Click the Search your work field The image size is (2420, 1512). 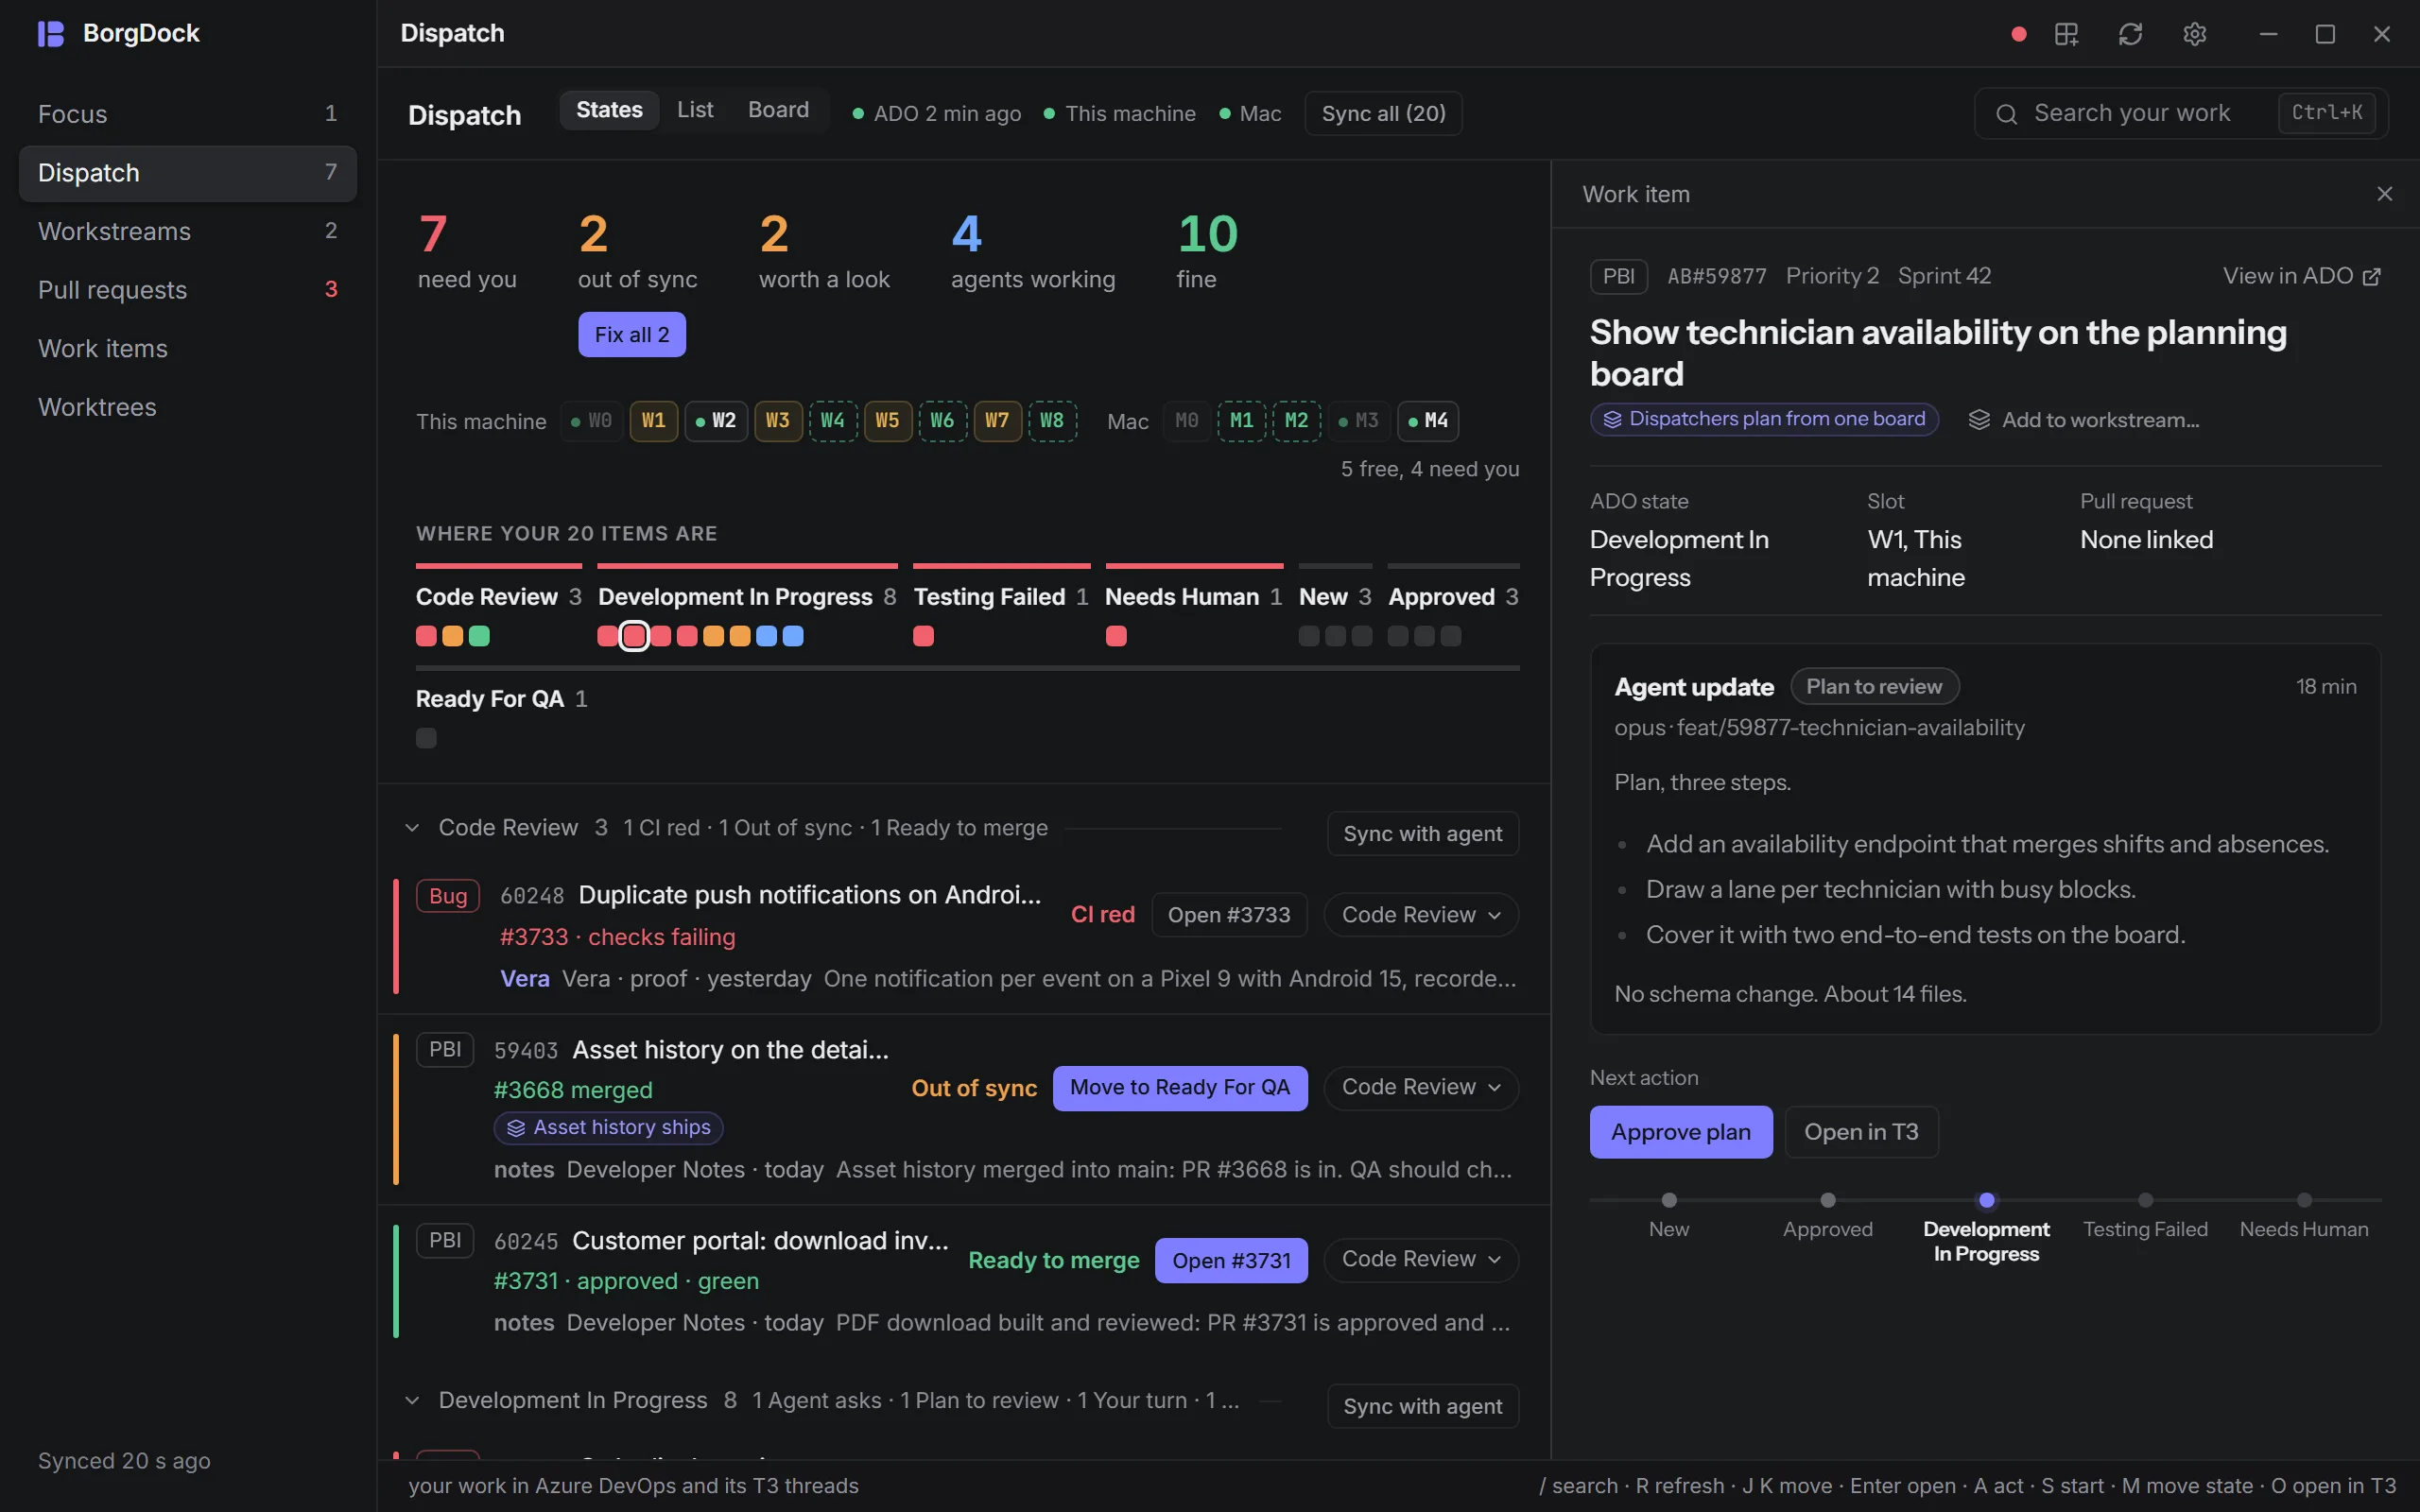coord(2181,113)
